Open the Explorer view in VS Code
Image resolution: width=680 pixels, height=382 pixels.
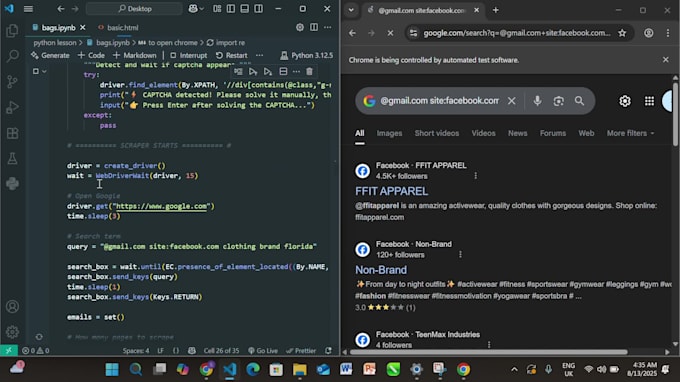(x=13, y=31)
